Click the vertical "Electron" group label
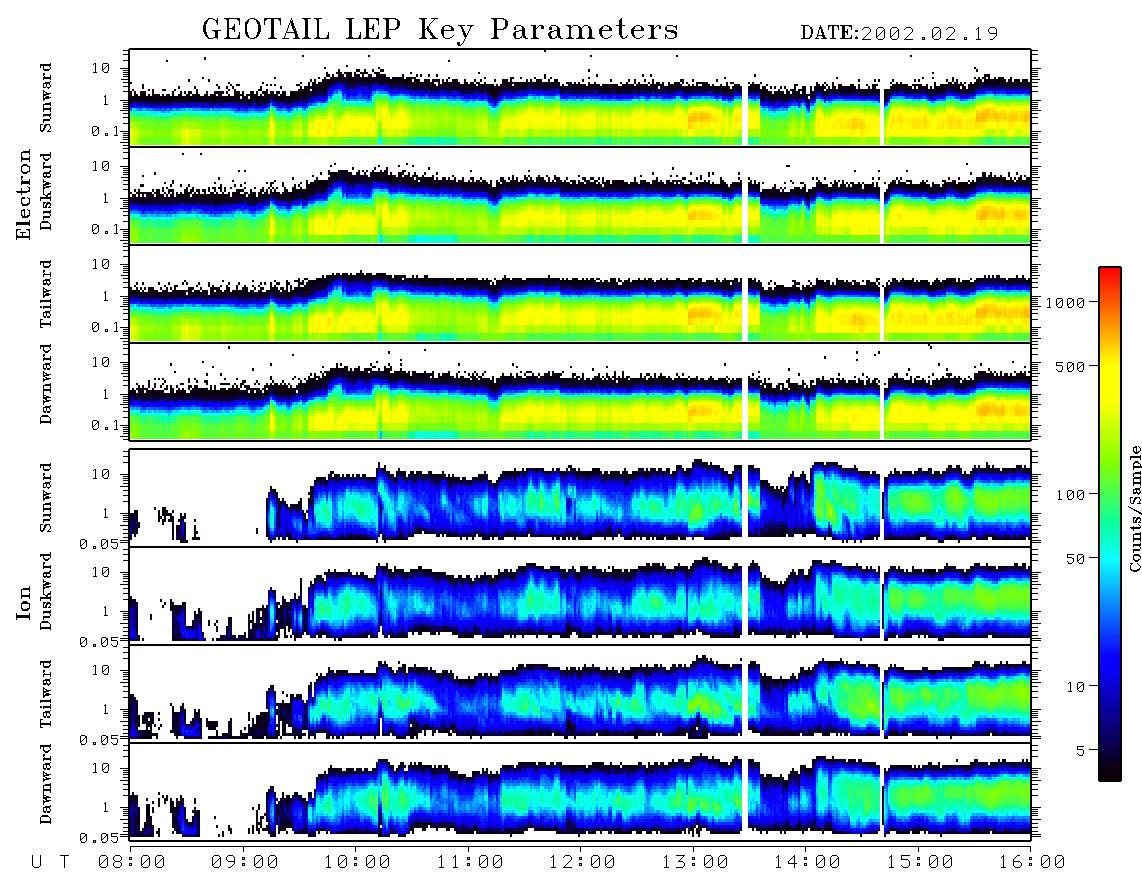 [24, 194]
